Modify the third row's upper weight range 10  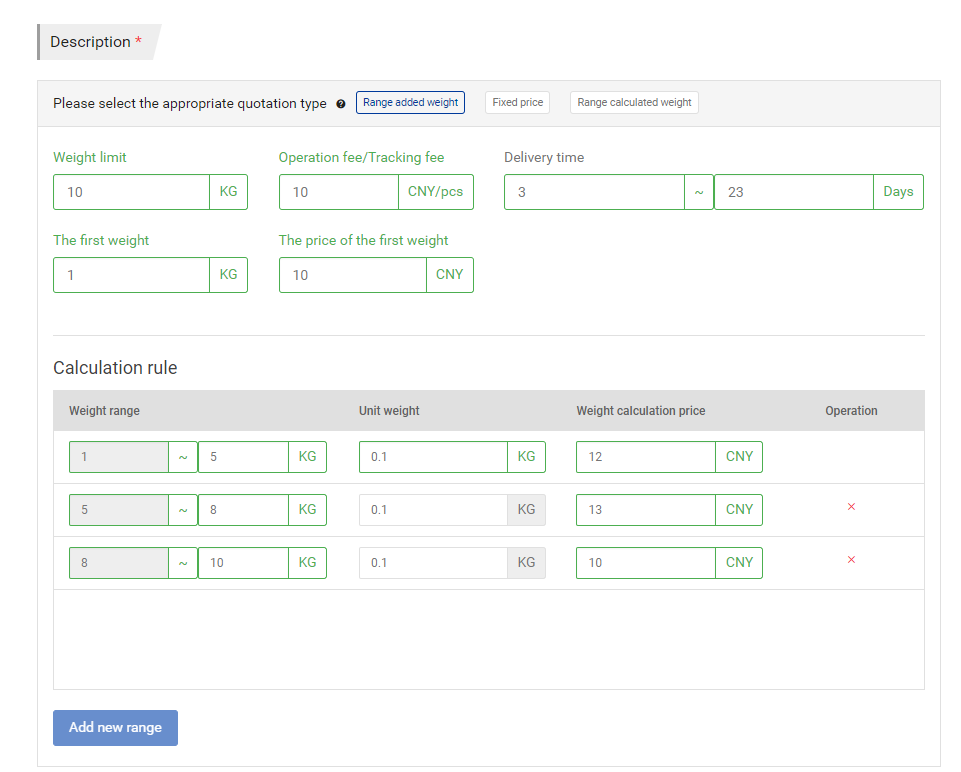click(x=243, y=563)
